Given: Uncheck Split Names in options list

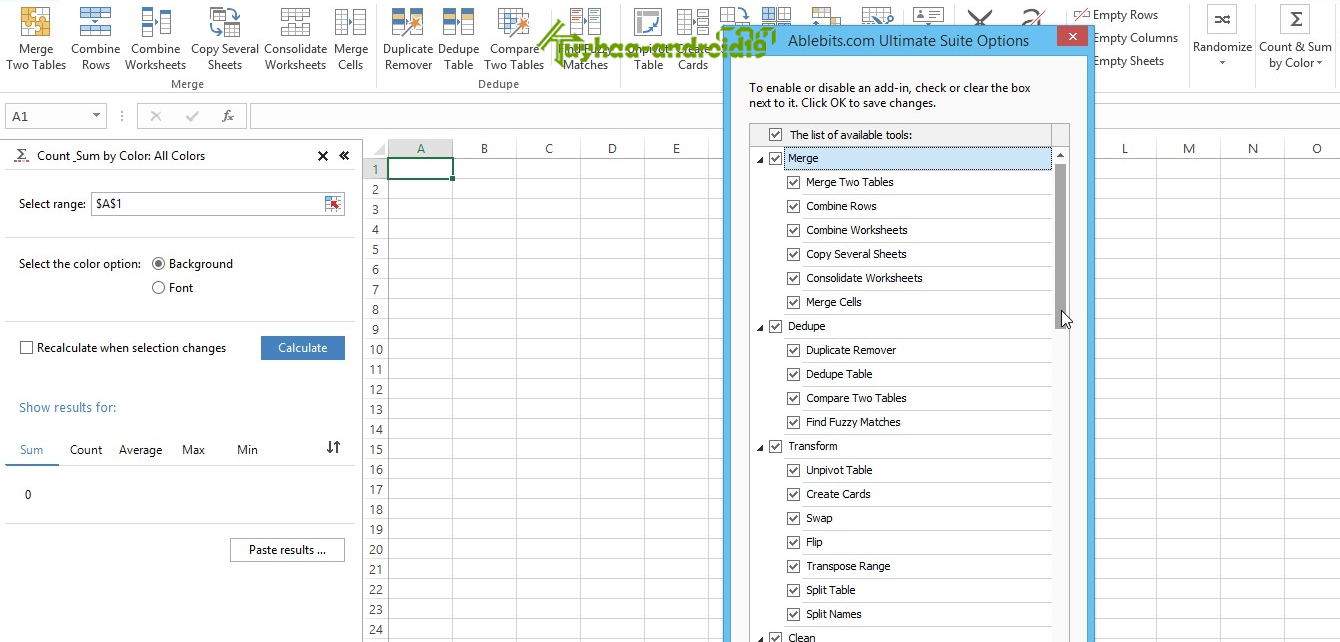Looking at the screenshot, I should [794, 614].
